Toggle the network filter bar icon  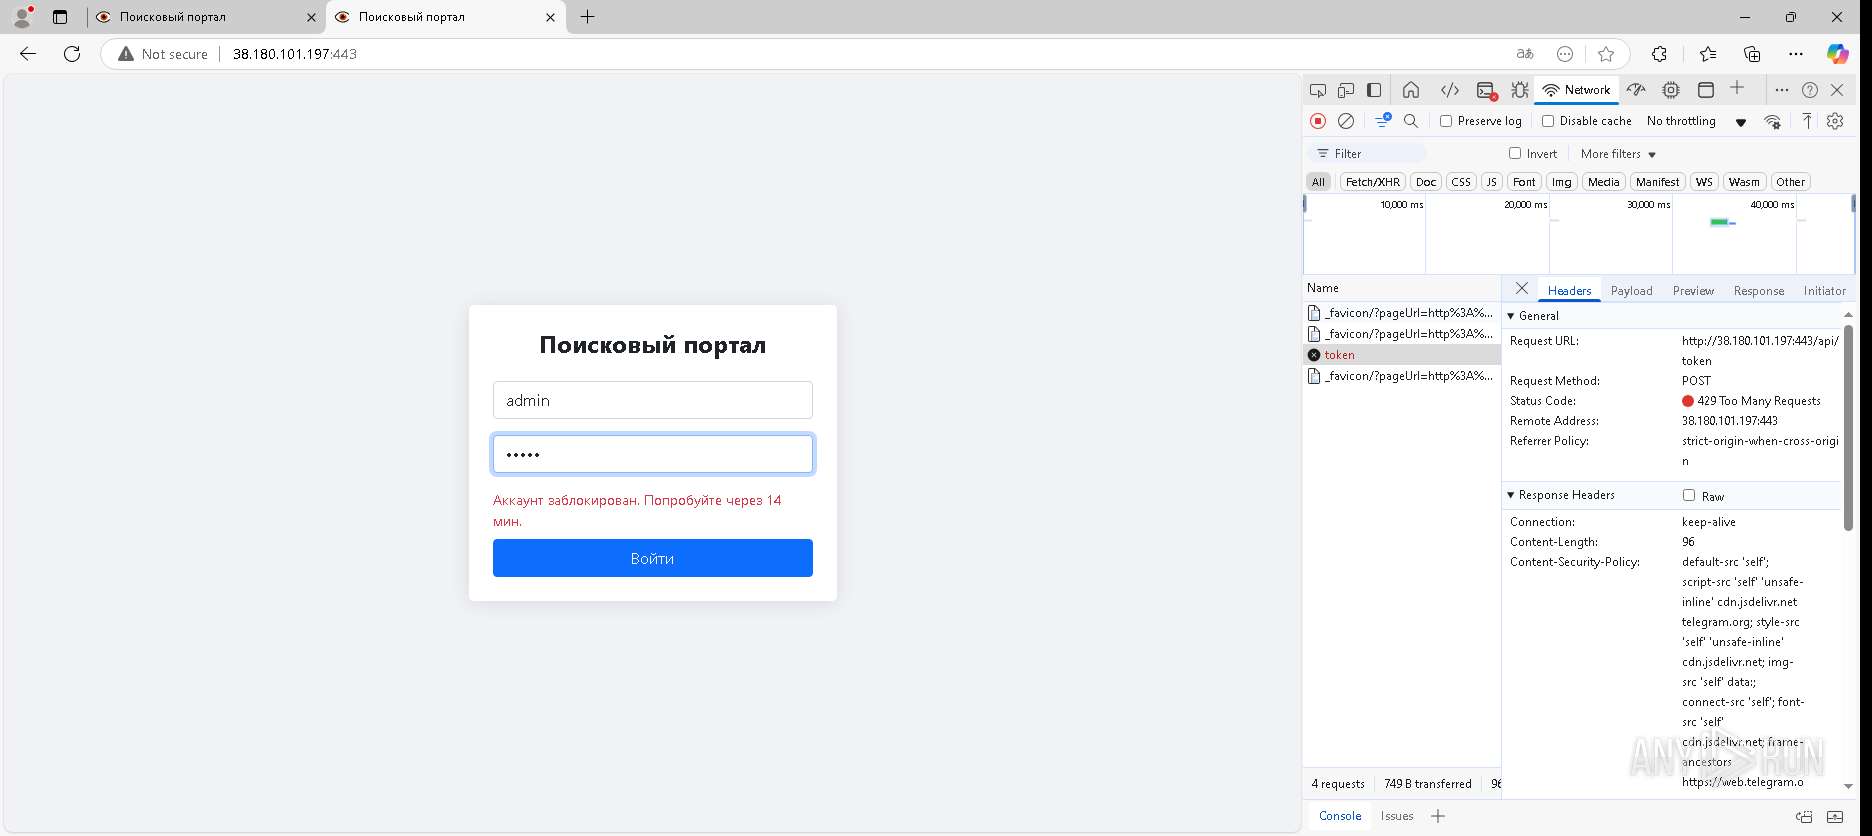coord(1383,121)
